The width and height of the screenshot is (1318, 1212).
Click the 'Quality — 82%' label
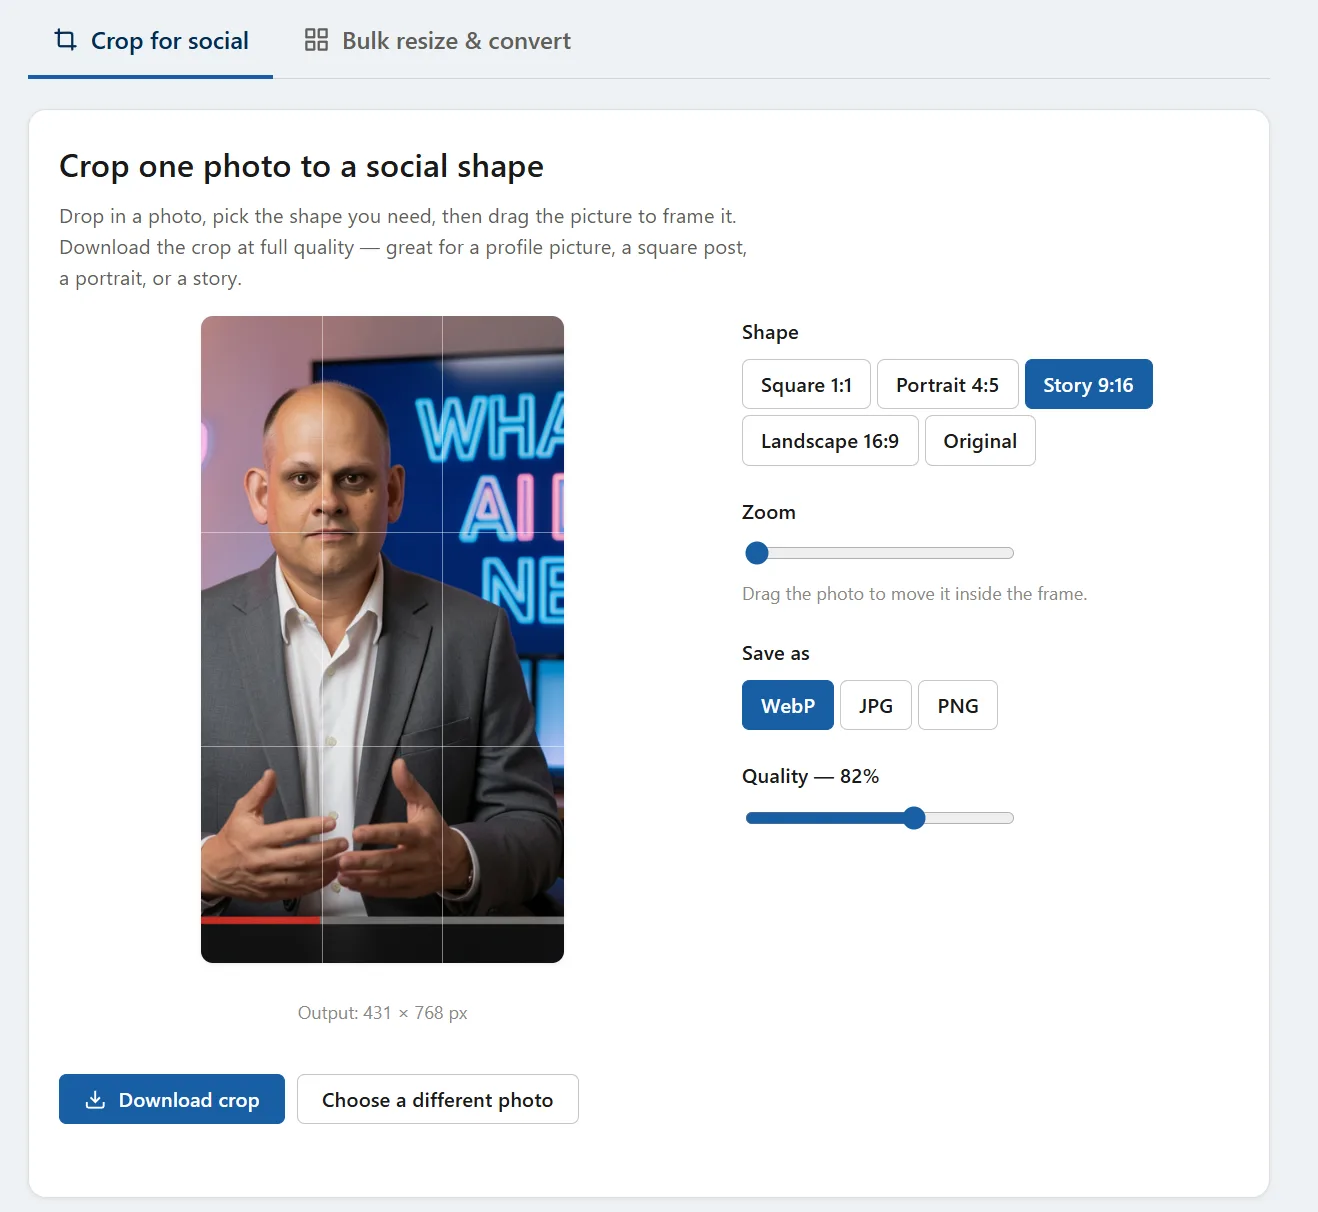click(810, 776)
